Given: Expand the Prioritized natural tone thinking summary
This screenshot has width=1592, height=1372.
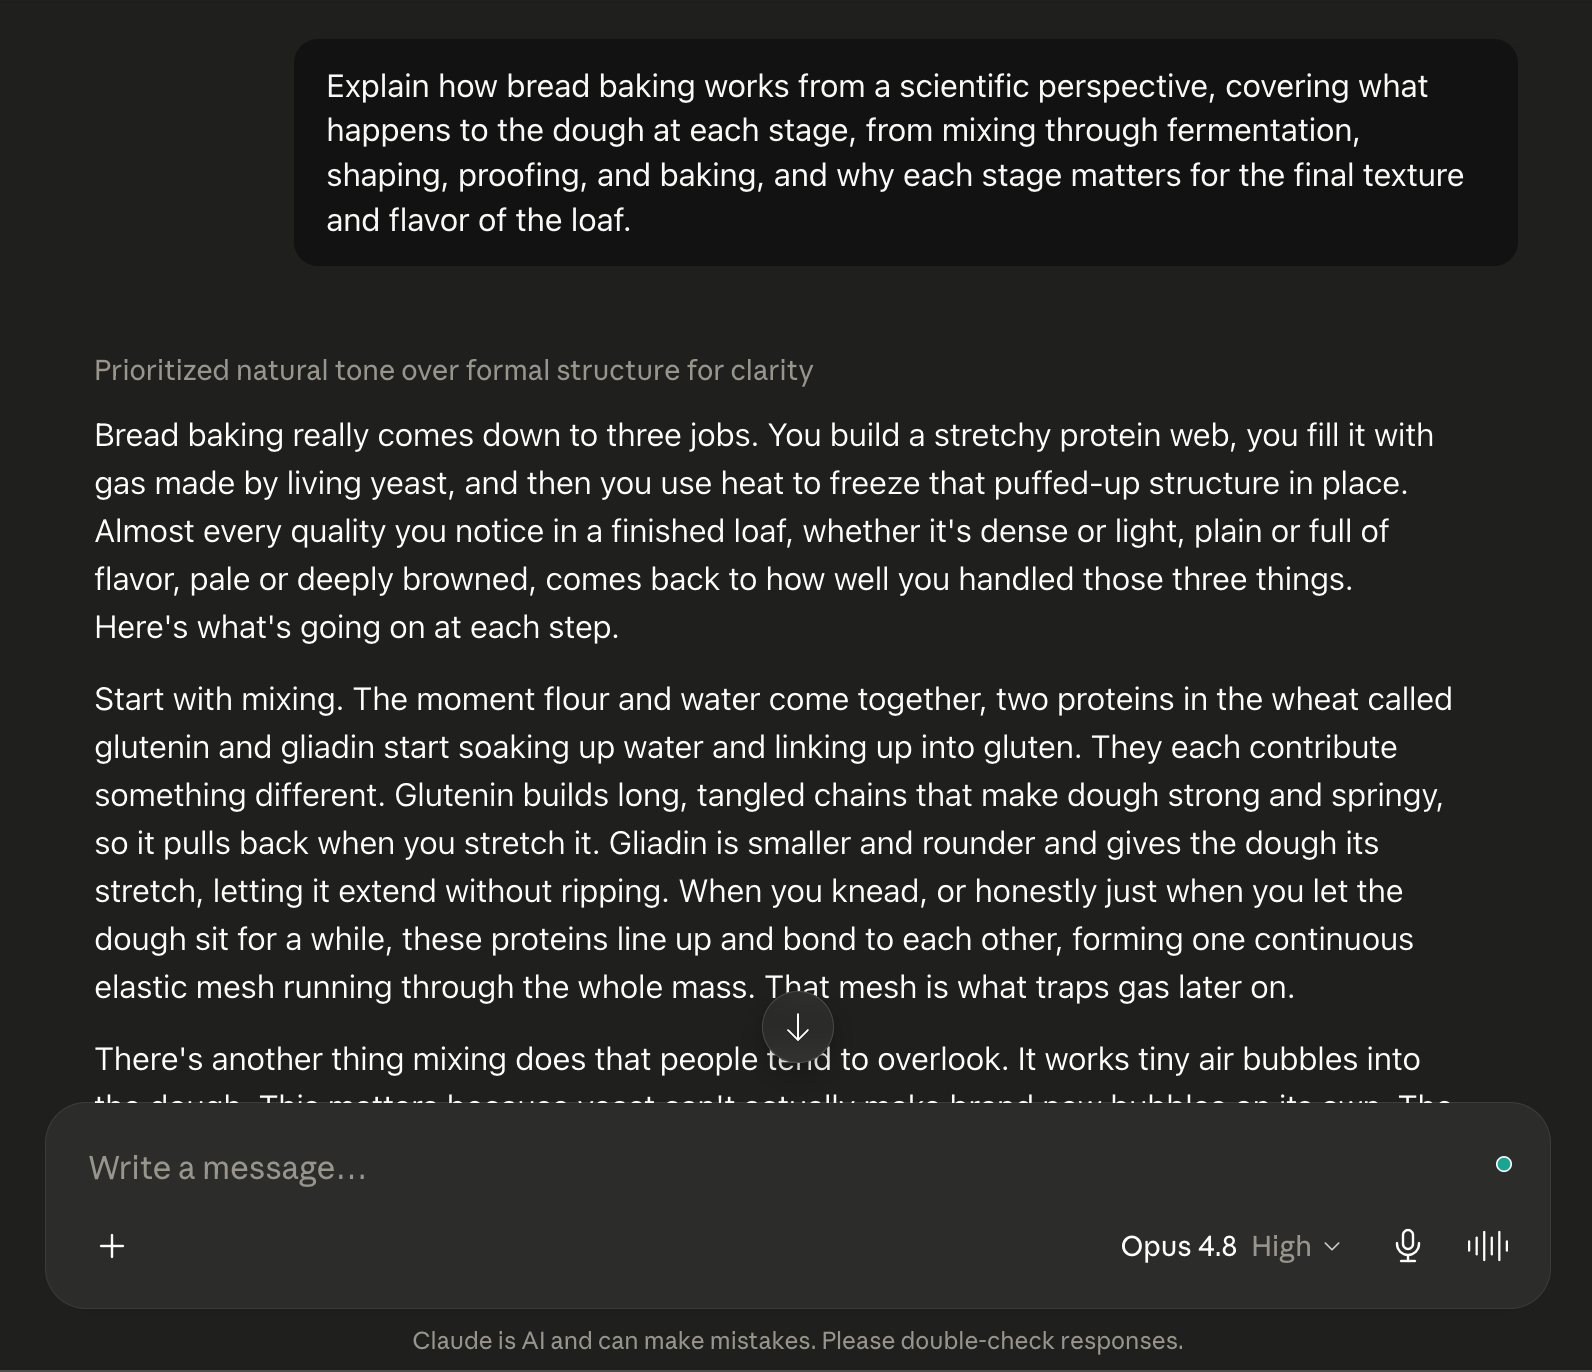Looking at the screenshot, I should click(x=453, y=370).
